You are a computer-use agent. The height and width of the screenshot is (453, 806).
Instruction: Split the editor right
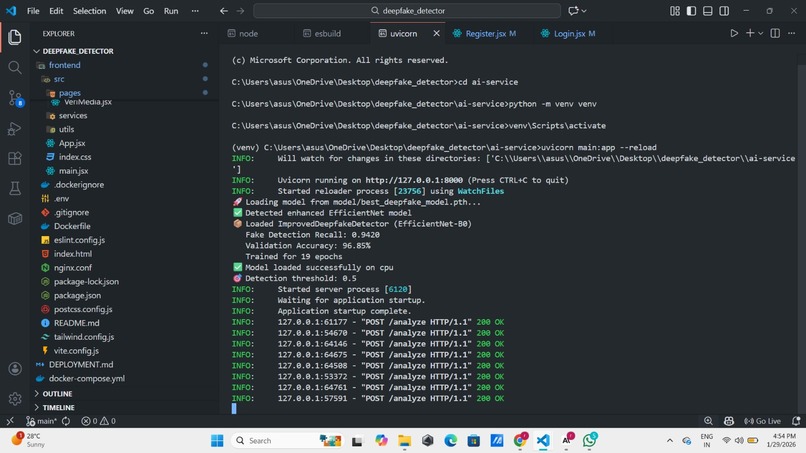(x=775, y=33)
